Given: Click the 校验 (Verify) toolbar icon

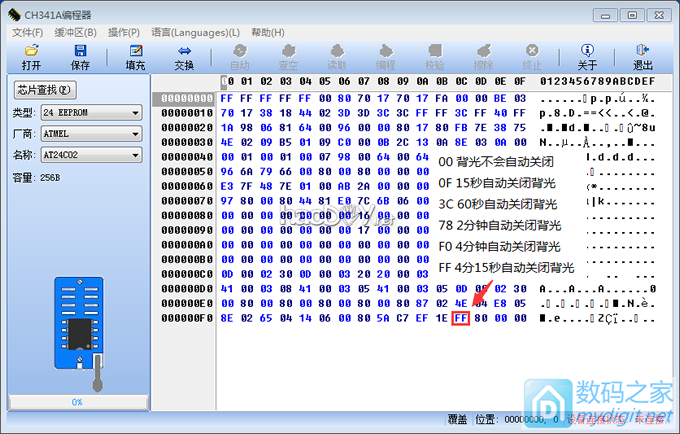Looking at the screenshot, I should (434, 57).
